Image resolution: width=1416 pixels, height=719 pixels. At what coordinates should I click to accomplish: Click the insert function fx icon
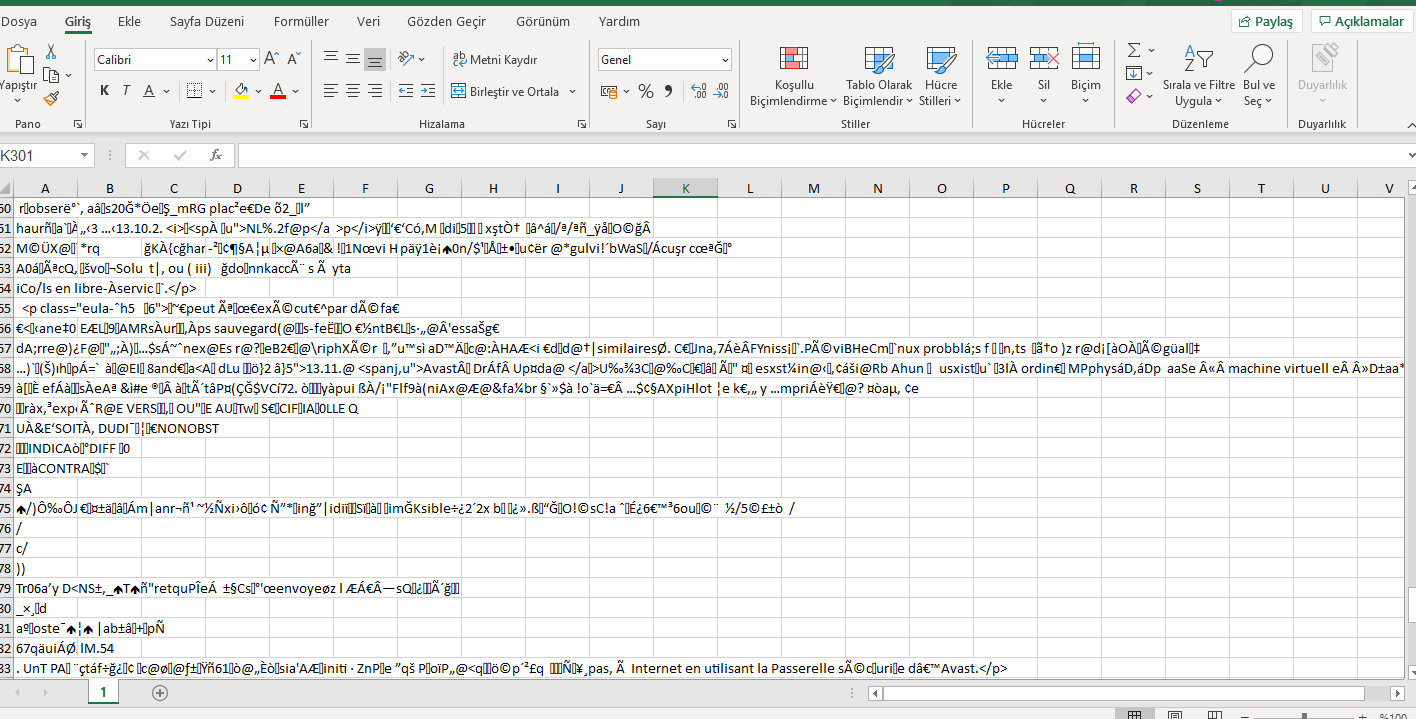point(215,156)
